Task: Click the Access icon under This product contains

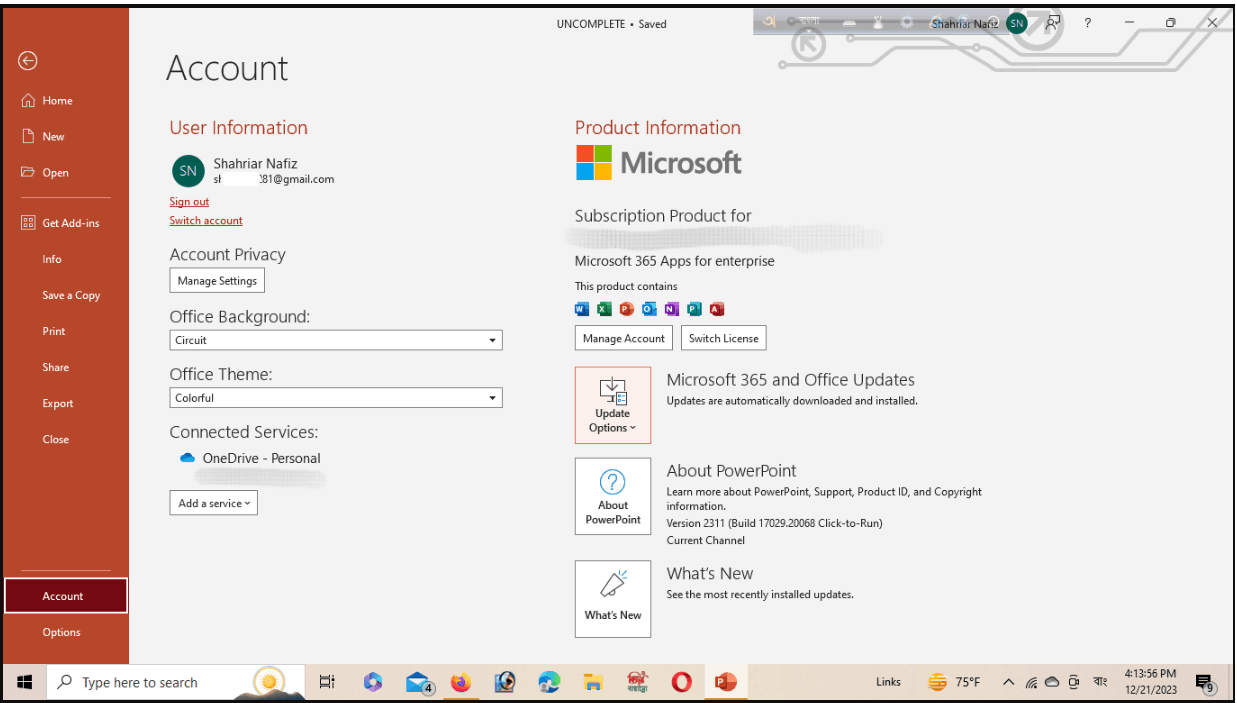Action: (x=716, y=309)
